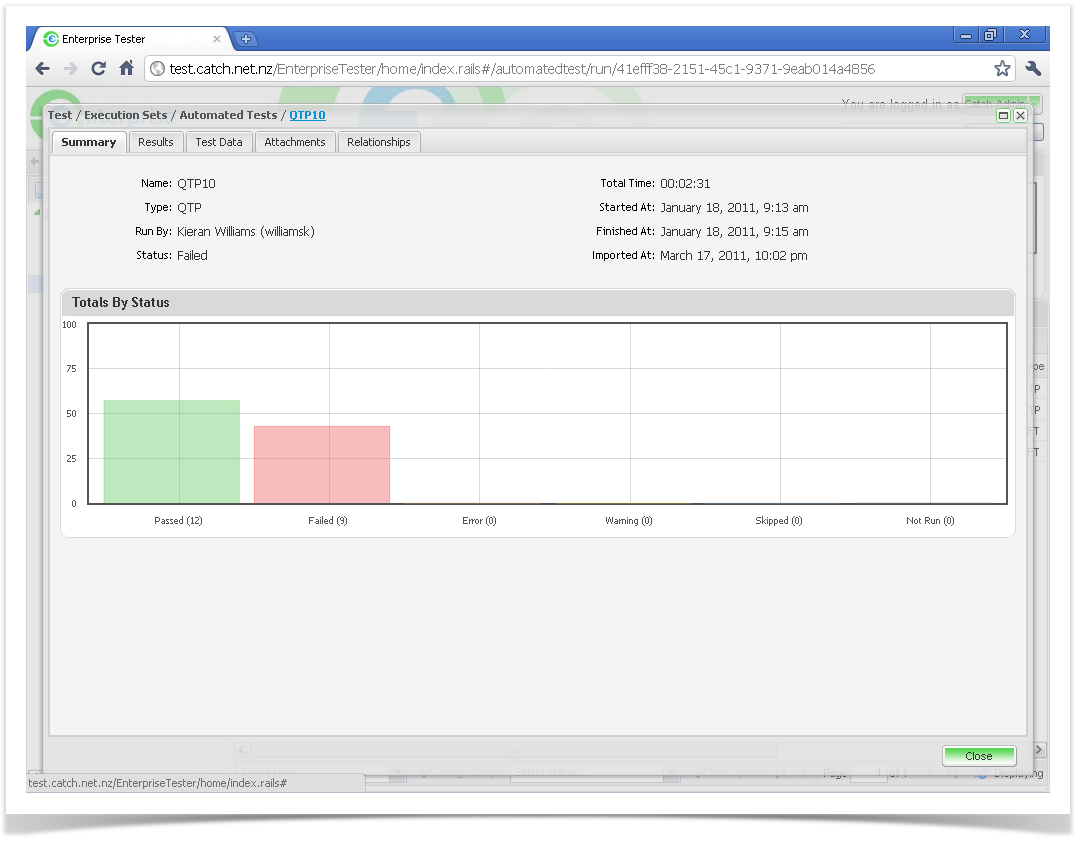1084x843 pixels.
Task: Click the browser forward arrow
Action: (70, 69)
